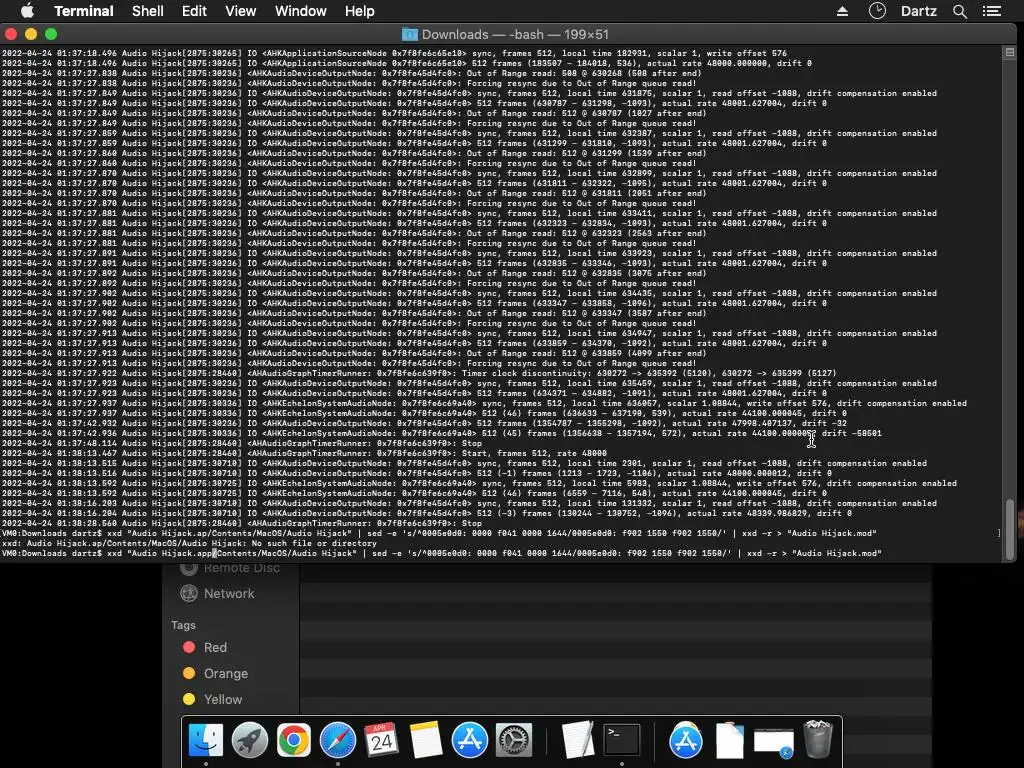The height and width of the screenshot is (768, 1024).
Task: Open the Shell menu
Action: pyautogui.click(x=148, y=11)
